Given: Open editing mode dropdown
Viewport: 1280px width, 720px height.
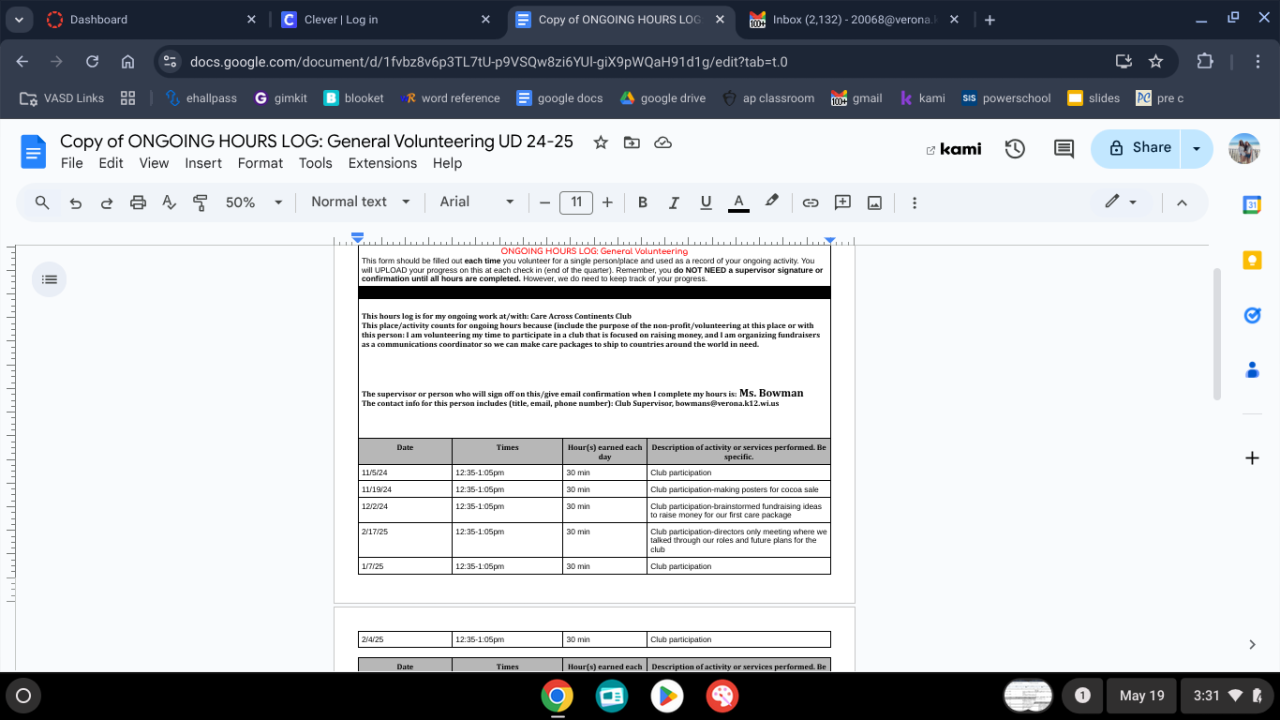Looking at the screenshot, I should pos(1121,202).
